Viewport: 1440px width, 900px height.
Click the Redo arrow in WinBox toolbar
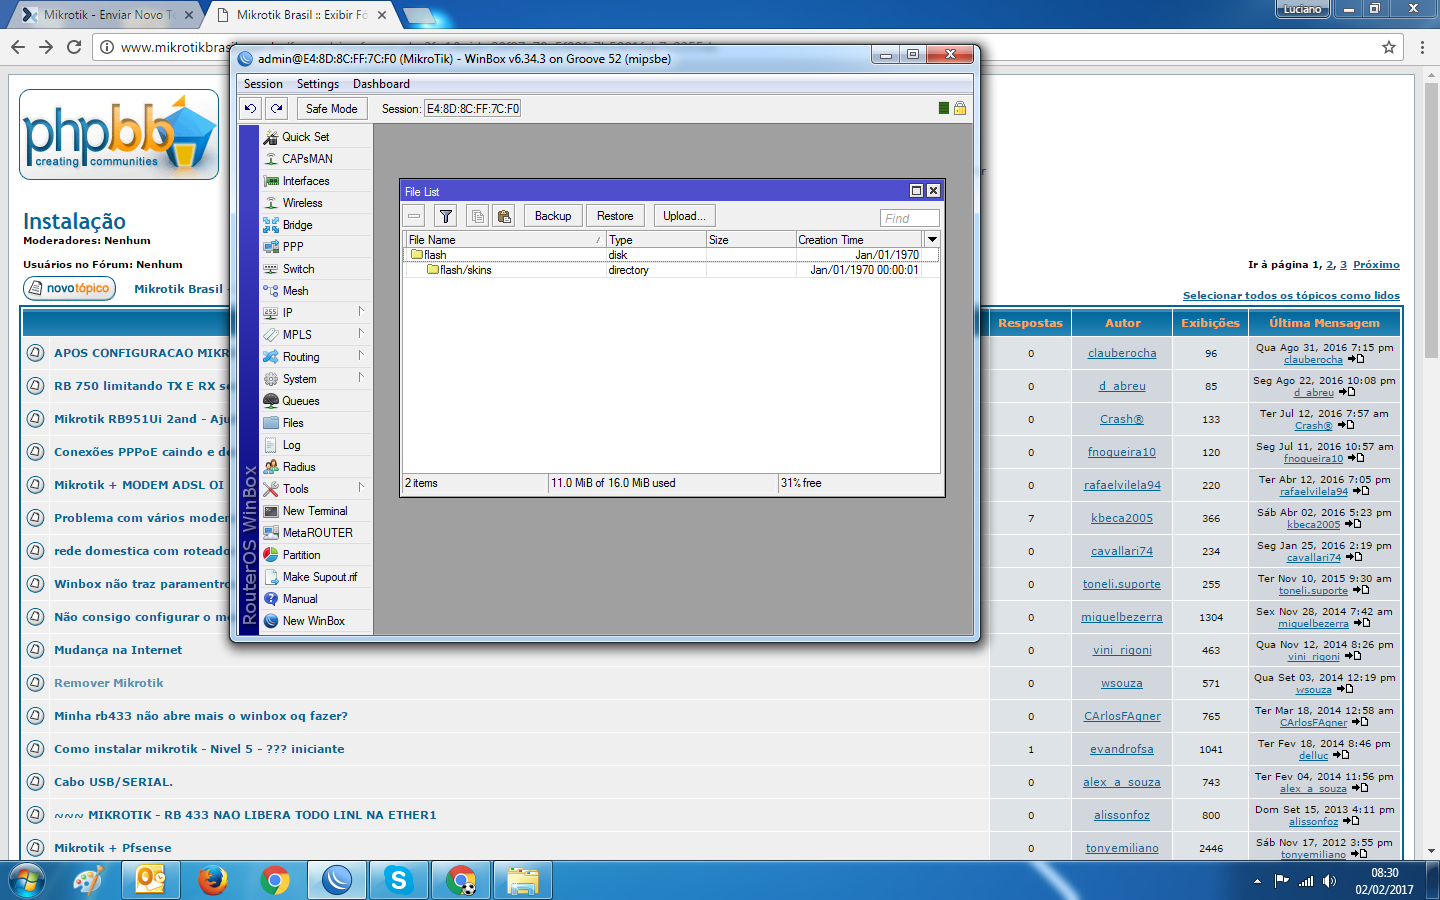(277, 109)
